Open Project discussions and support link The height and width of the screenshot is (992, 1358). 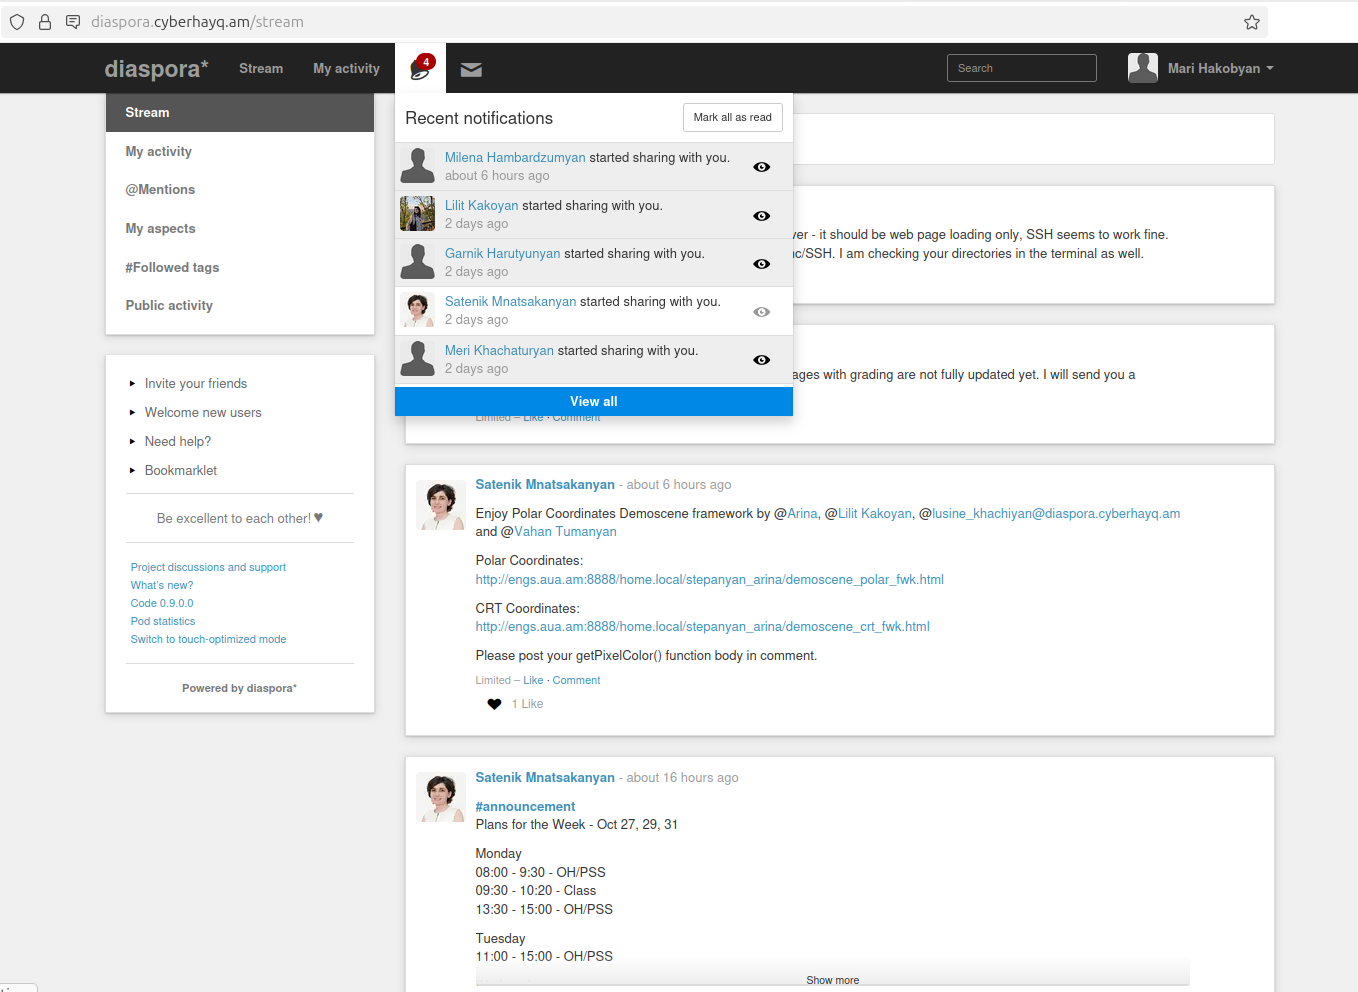click(208, 568)
